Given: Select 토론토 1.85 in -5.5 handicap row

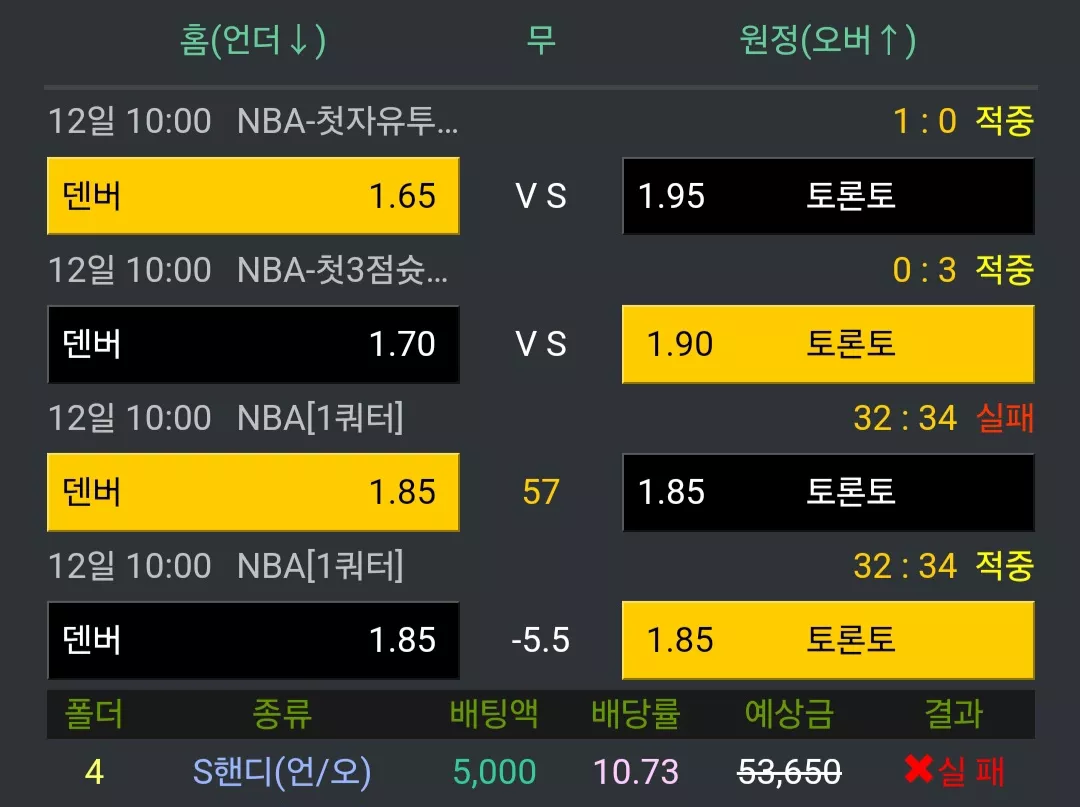Looking at the screenshot, I should tap(828, 640).
